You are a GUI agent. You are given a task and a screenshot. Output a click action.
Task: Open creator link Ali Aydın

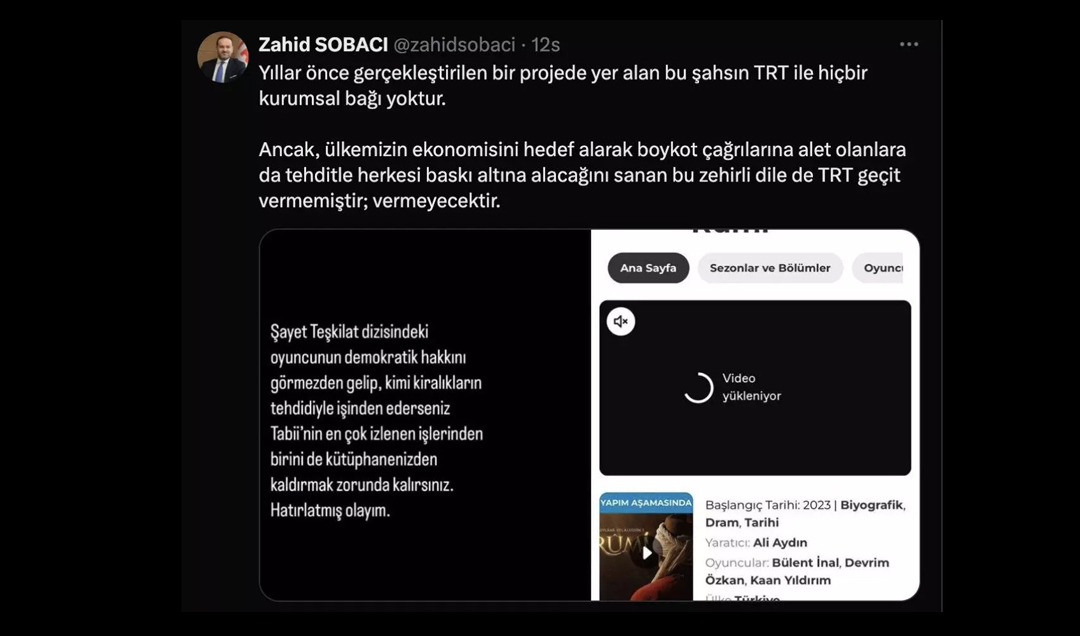coord(780,543)
